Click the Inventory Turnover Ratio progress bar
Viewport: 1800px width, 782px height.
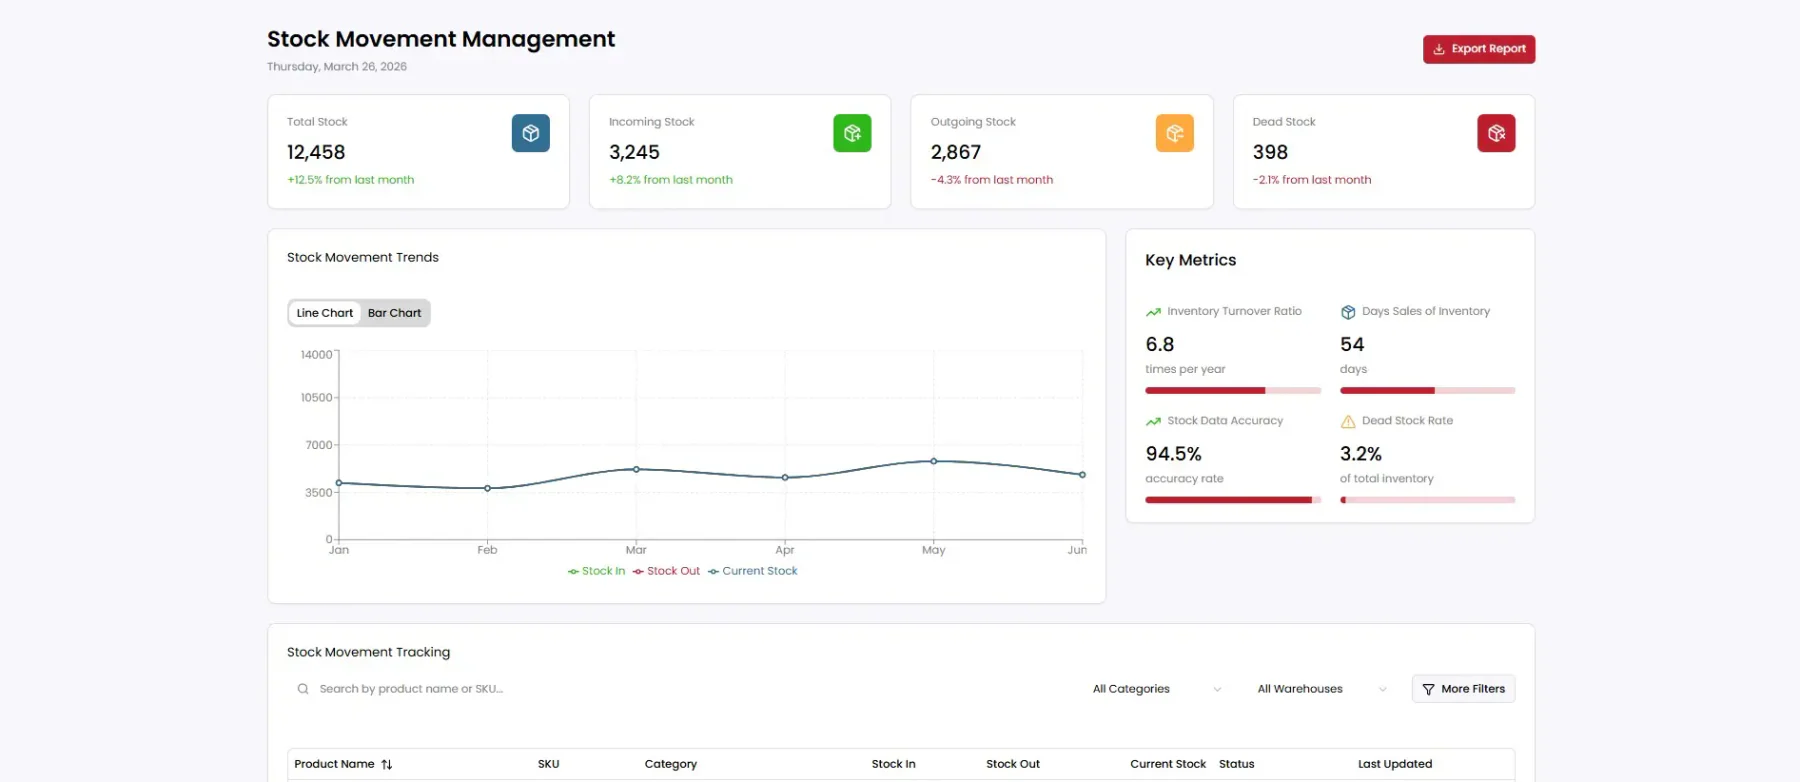click(x=1233, y=390)
